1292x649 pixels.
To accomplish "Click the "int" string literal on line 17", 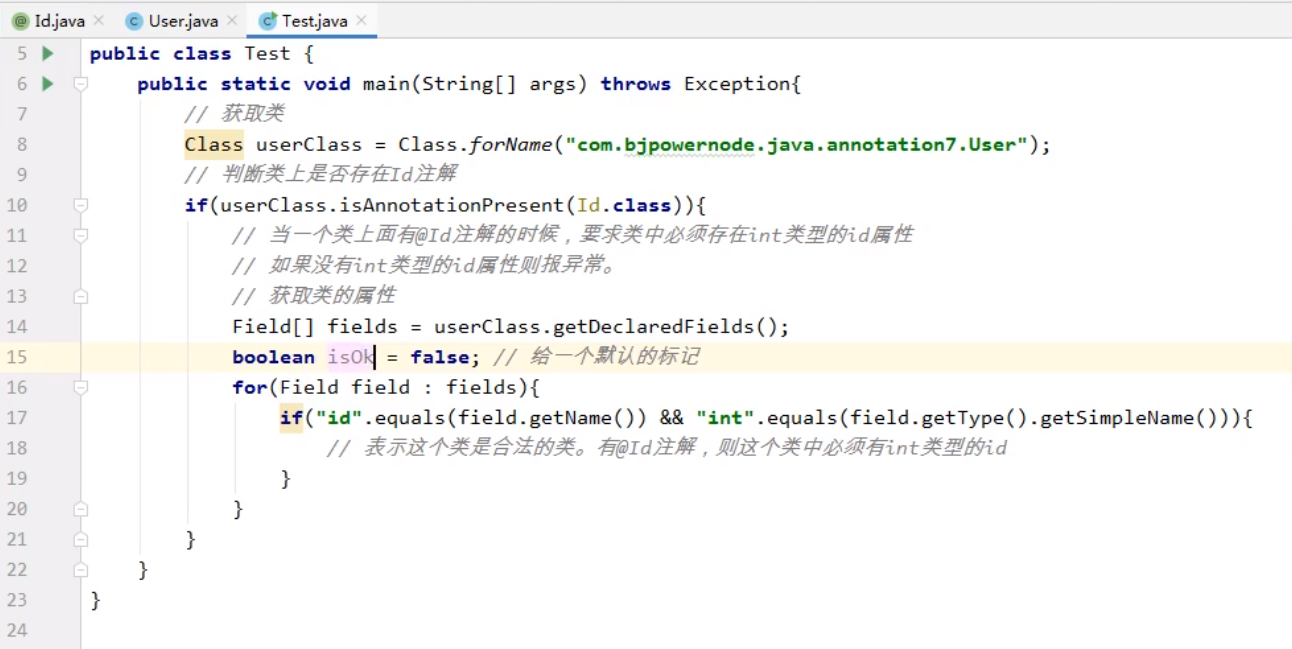I will pos(725,418).
